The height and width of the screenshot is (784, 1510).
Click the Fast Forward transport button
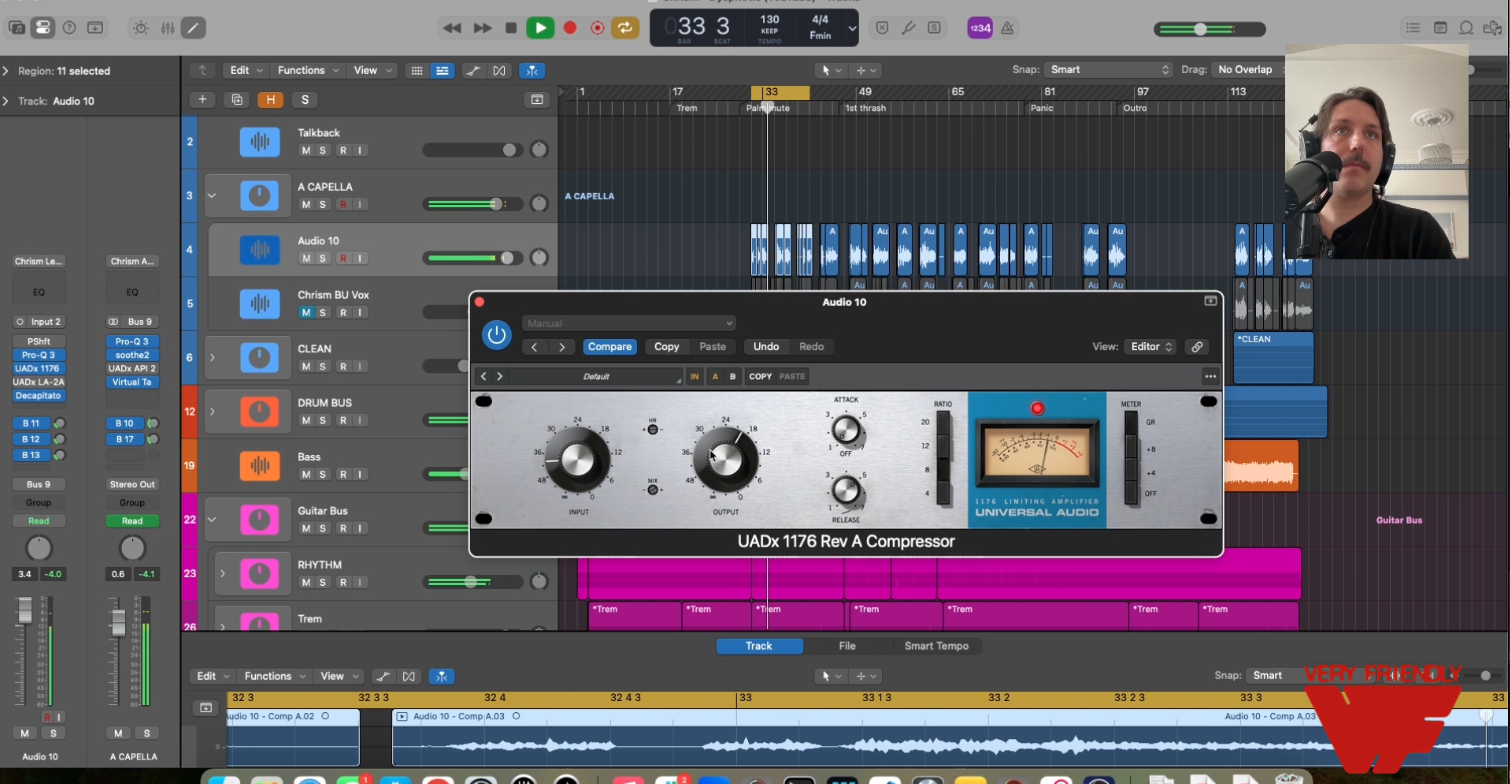pos(482,28)
